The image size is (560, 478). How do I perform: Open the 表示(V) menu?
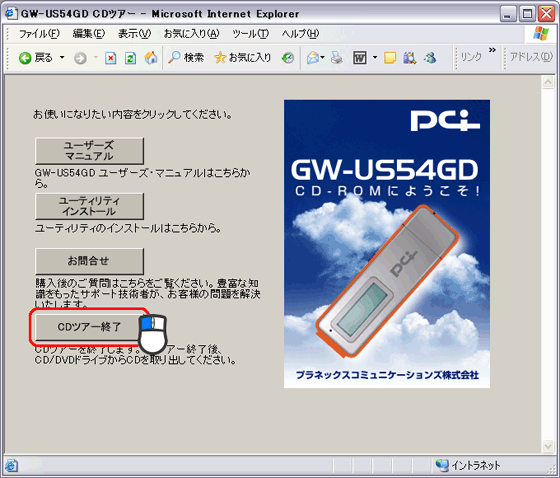(134, 34)
